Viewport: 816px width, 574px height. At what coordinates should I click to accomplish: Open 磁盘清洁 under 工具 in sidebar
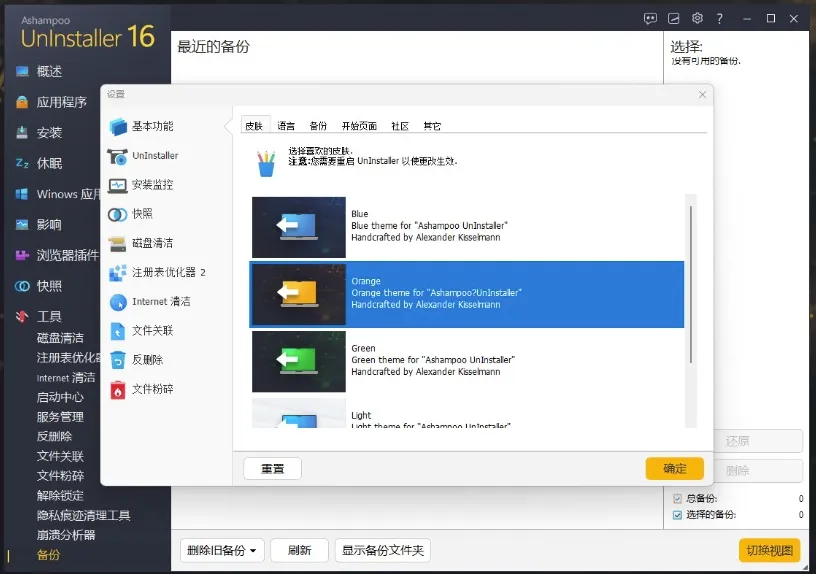click(60, 338)
